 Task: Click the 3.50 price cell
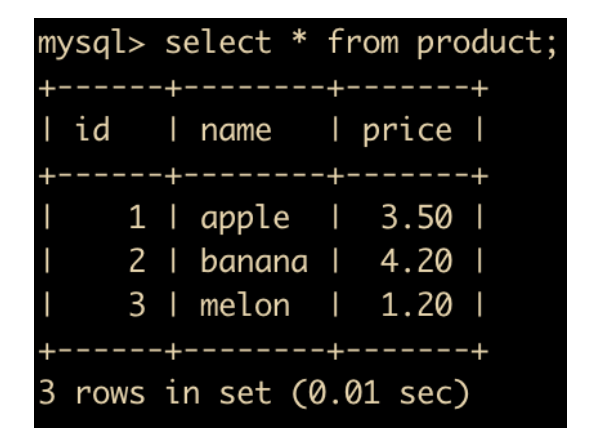pyautogui.click(x=416, y=217)
